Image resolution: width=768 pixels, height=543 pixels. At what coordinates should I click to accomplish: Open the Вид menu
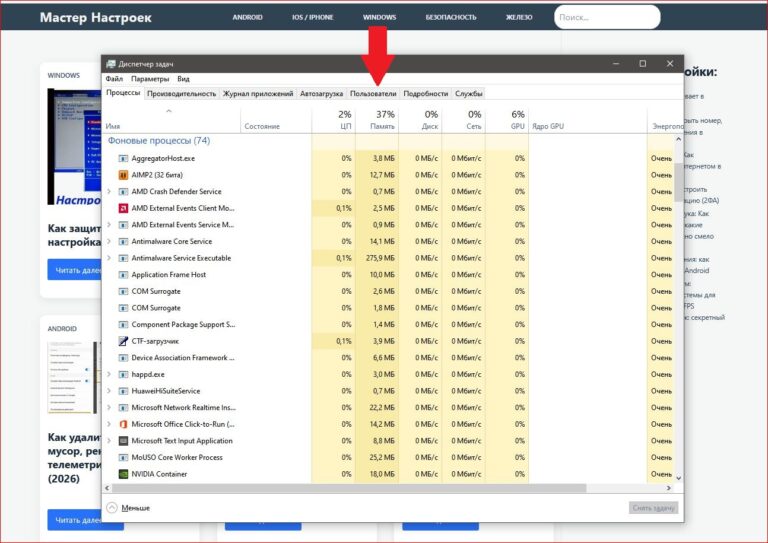[183, 79]
